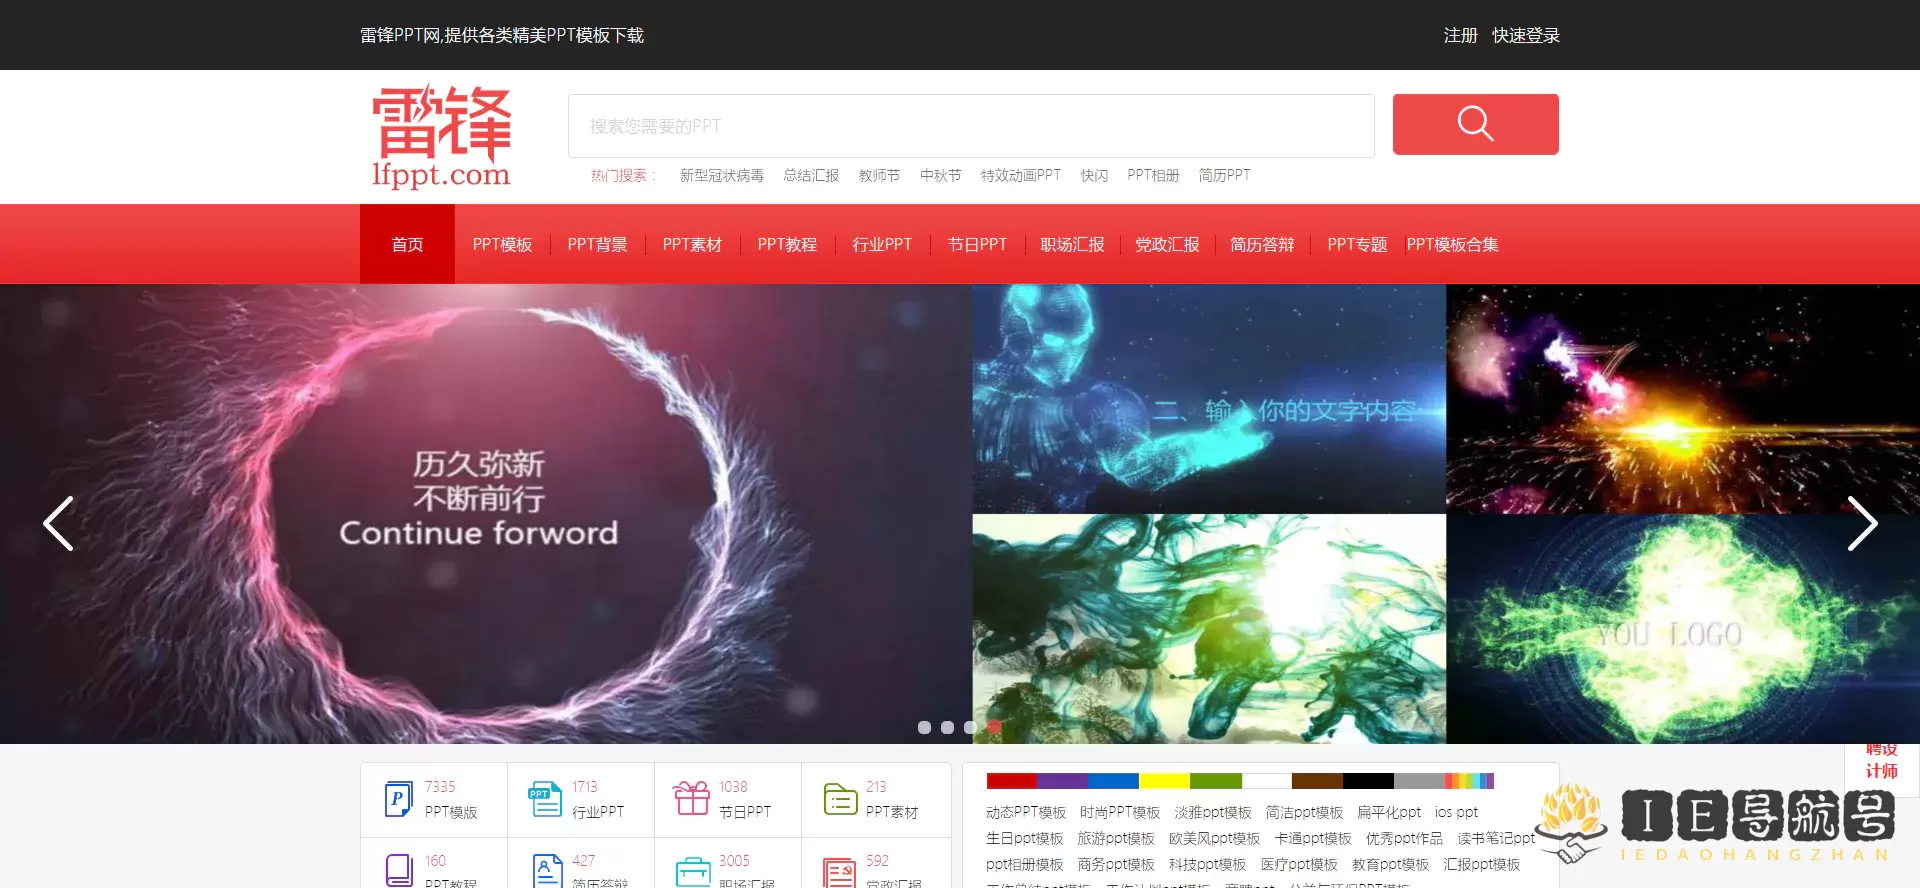Click the 快速登录 quick login link

1526,36
